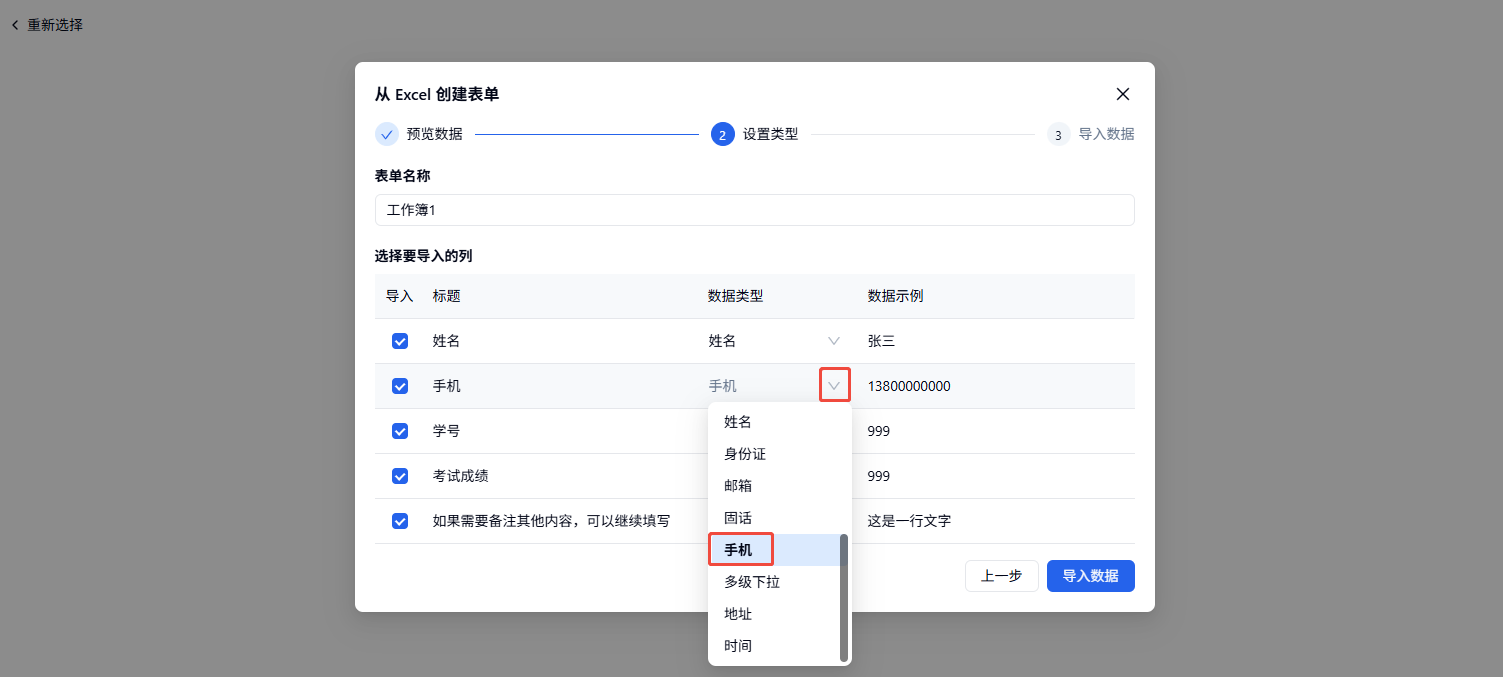1503x677 pixels.
Task: Select 身份证 from the type list
Action: tap(745, 454)
